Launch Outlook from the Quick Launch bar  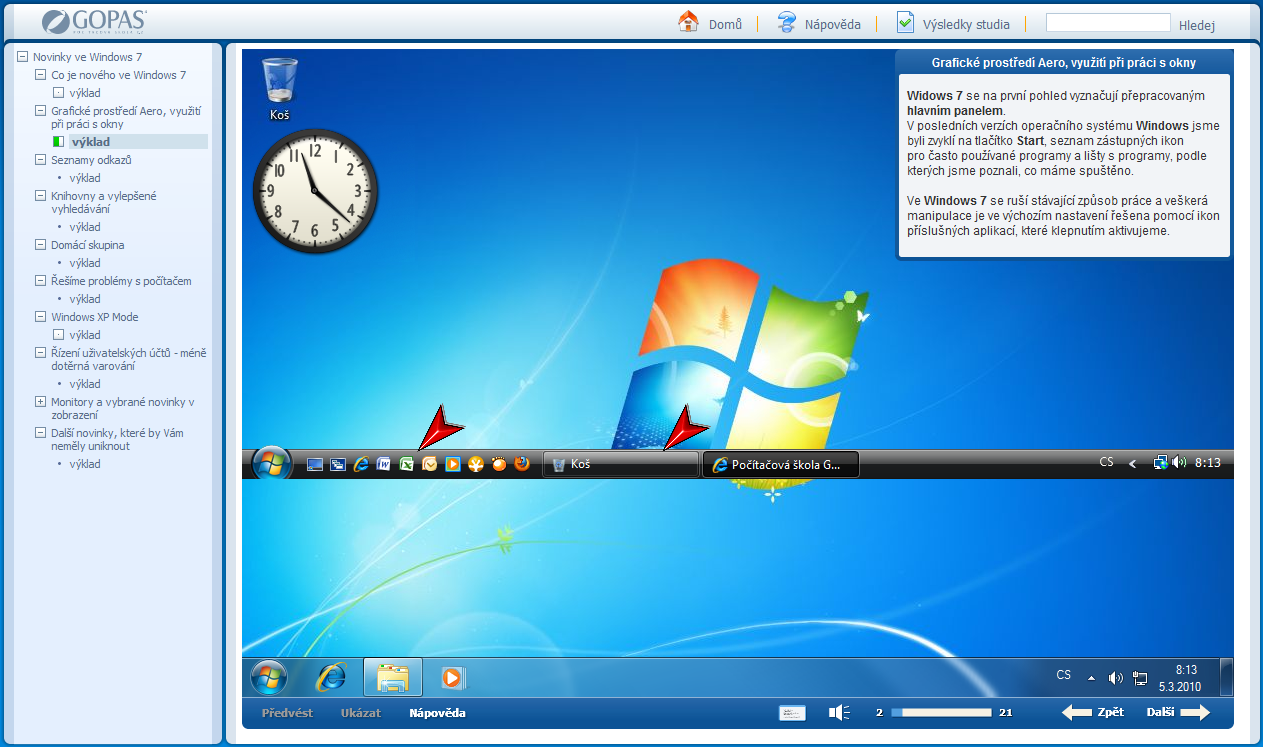[x=430, y=464]
